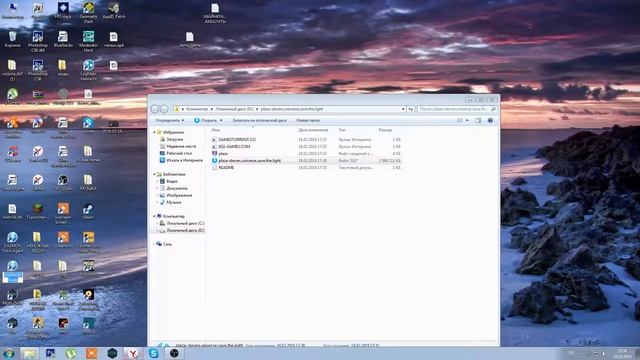The height and width of the screenshot is (360, 640).
Task: Open Skype from the taskbar
Action: [154, 353]
